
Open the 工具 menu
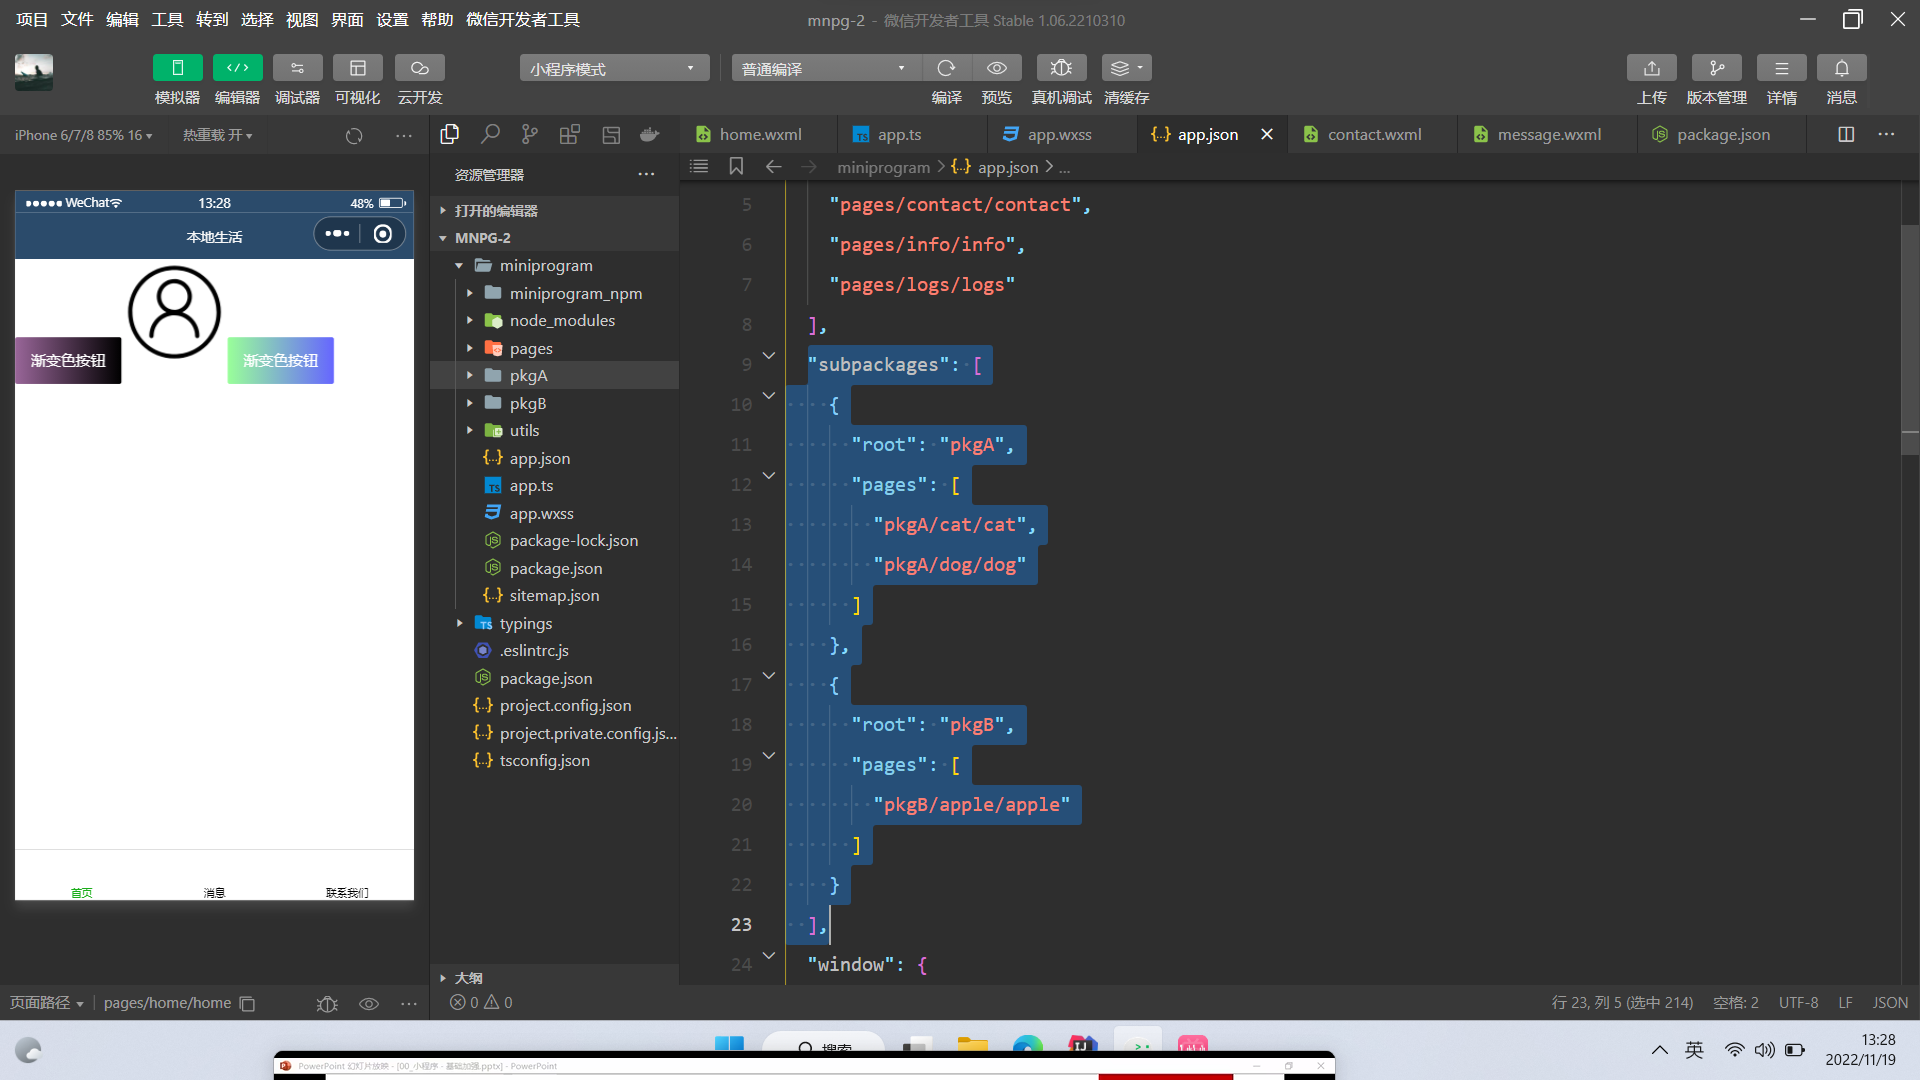[x=167, y=19]
